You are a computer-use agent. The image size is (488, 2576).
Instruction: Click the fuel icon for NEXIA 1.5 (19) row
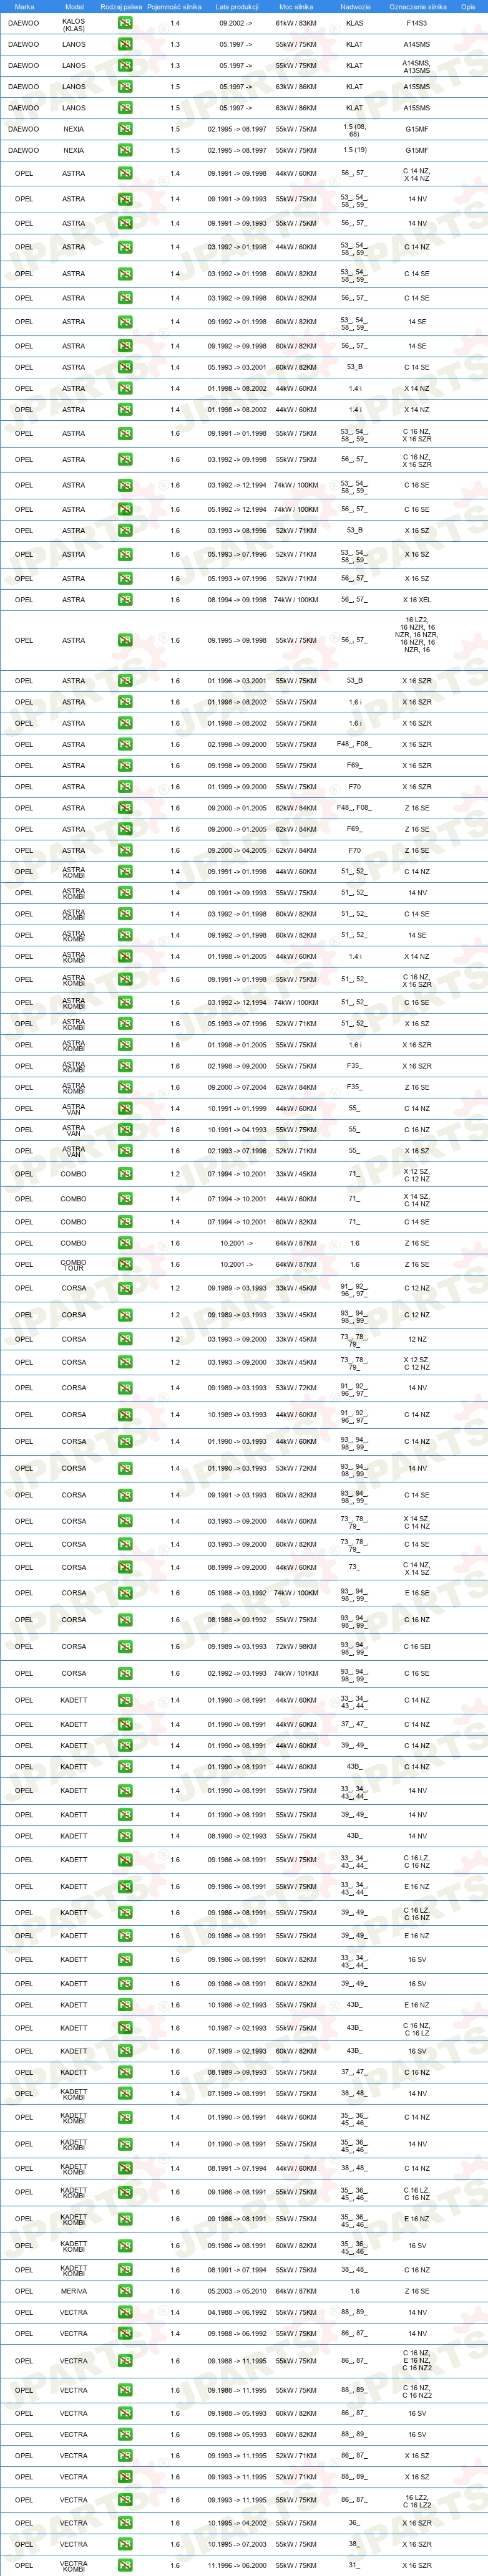tap(125, 150)
